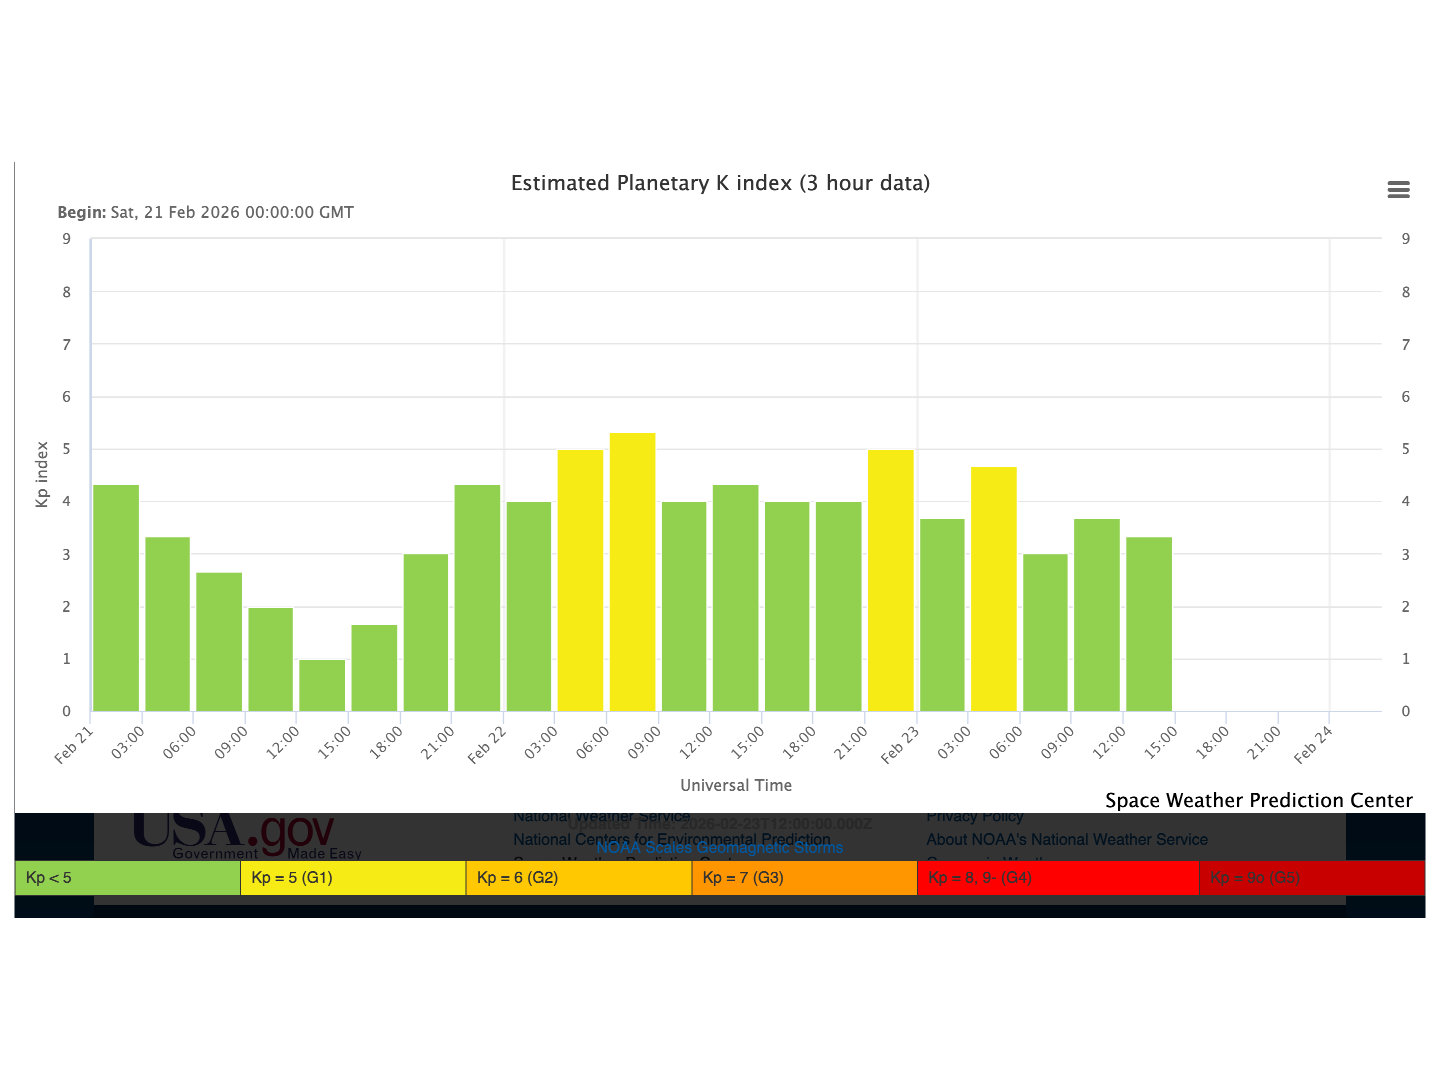Click the yellow bar after 03:00 Feb 23
Image resolution: width=1440 pixels, height=1080 pixels.
click(994, 589)
